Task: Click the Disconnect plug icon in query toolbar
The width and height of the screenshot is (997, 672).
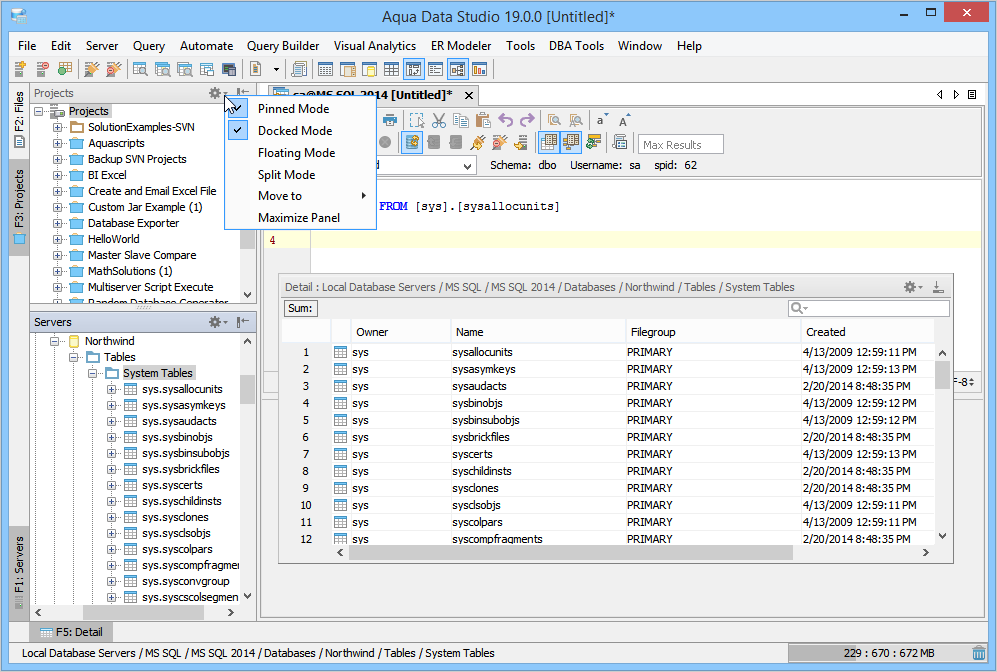Action: click(x=499, y=142)
